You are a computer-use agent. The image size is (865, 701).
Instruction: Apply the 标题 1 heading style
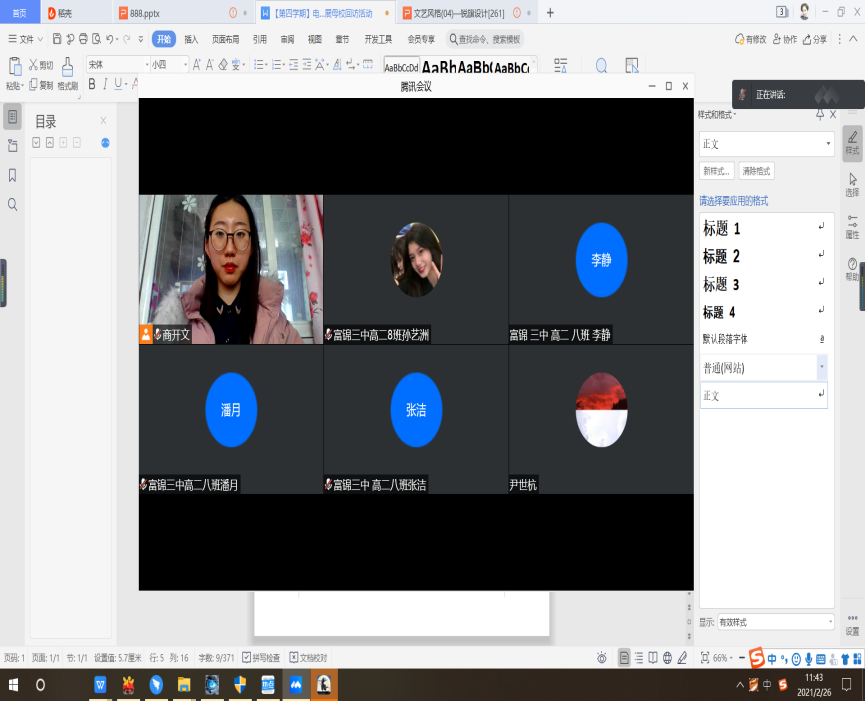[764, 228]
